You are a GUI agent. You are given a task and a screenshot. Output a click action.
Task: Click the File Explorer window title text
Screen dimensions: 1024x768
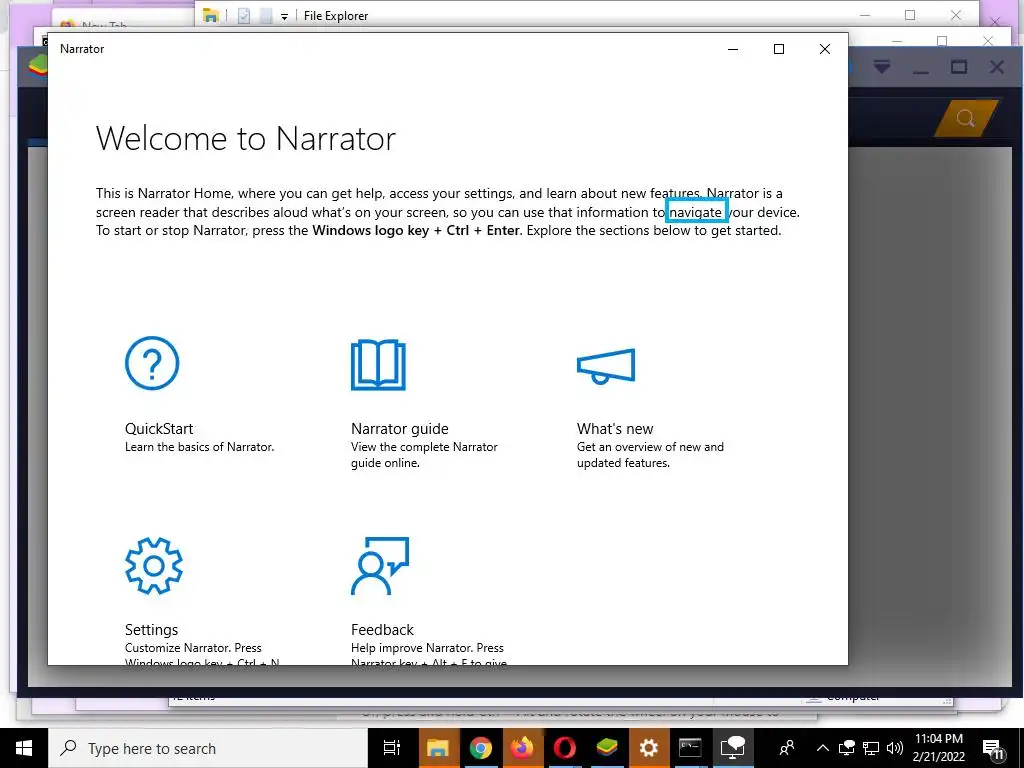click(336, 16)
